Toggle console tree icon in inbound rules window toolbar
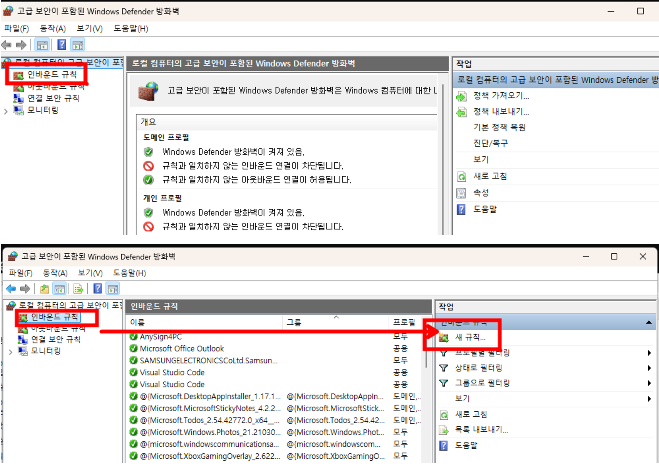This screenshot has width=659, height=467. pos(60,289)
